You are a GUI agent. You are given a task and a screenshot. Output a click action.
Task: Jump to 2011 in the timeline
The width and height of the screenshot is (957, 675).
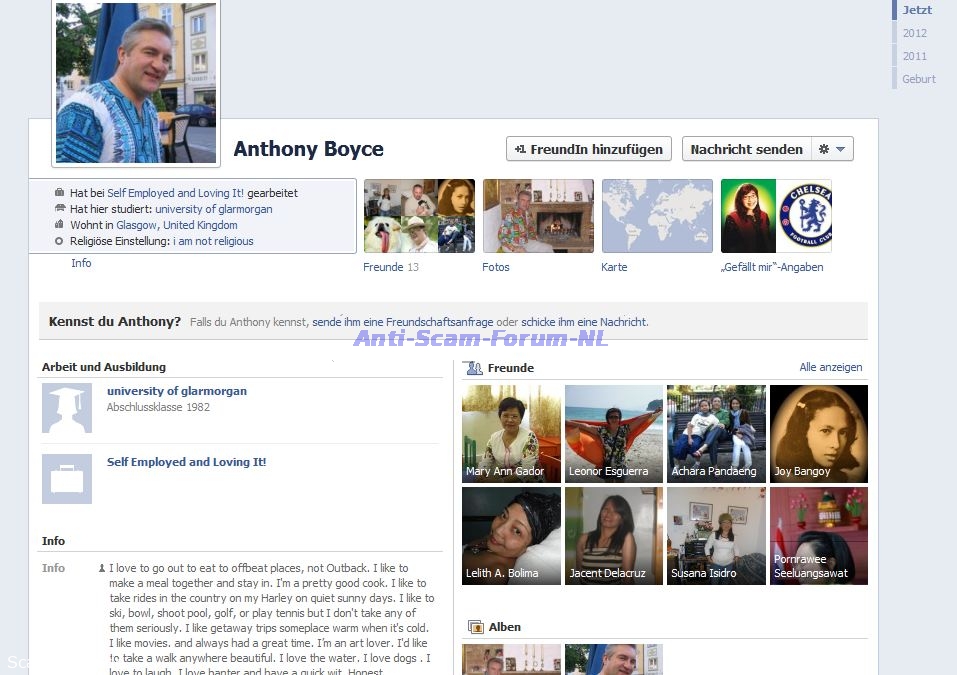[x=914, y=56]
